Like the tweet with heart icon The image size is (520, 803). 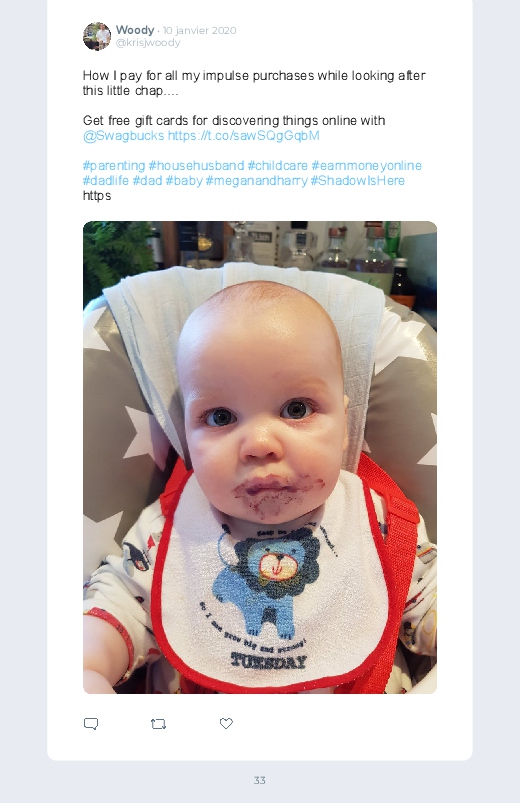(x=226, y=723)
